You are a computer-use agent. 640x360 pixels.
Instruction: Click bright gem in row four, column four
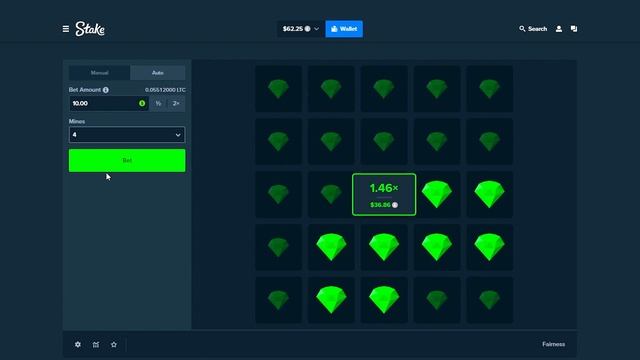click(437, 247)
